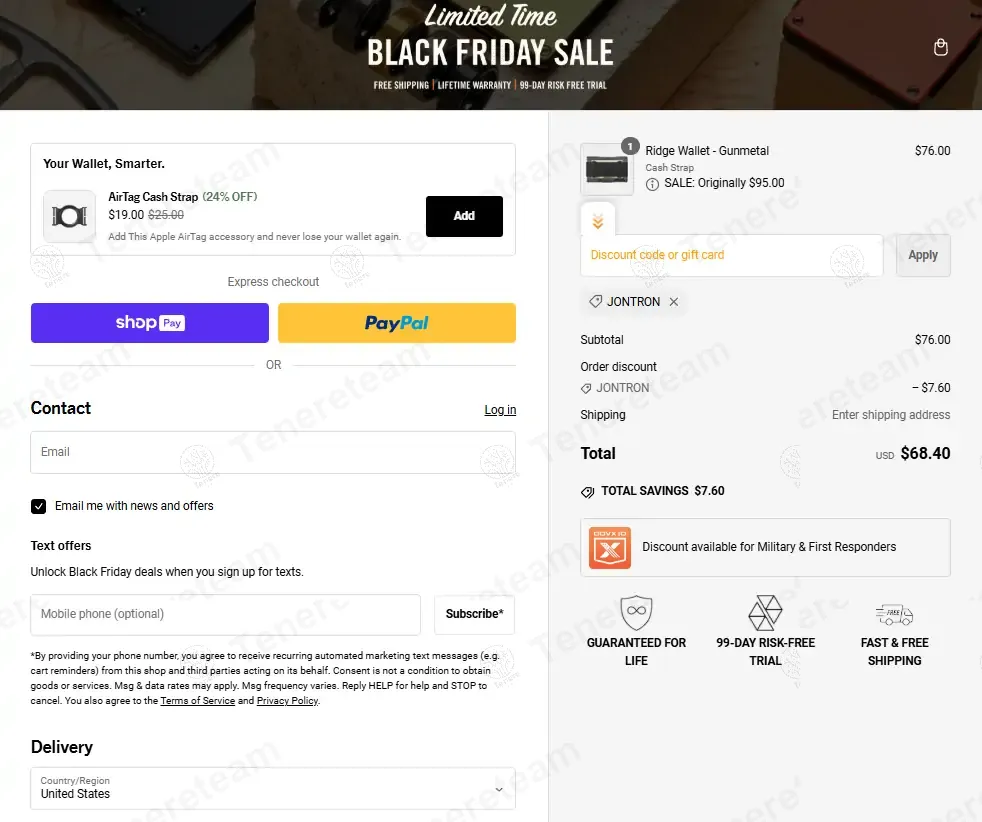This screenshot has height=822, width=982.
Task: Open the shopping bag cart icon
Action: point(940,48)
